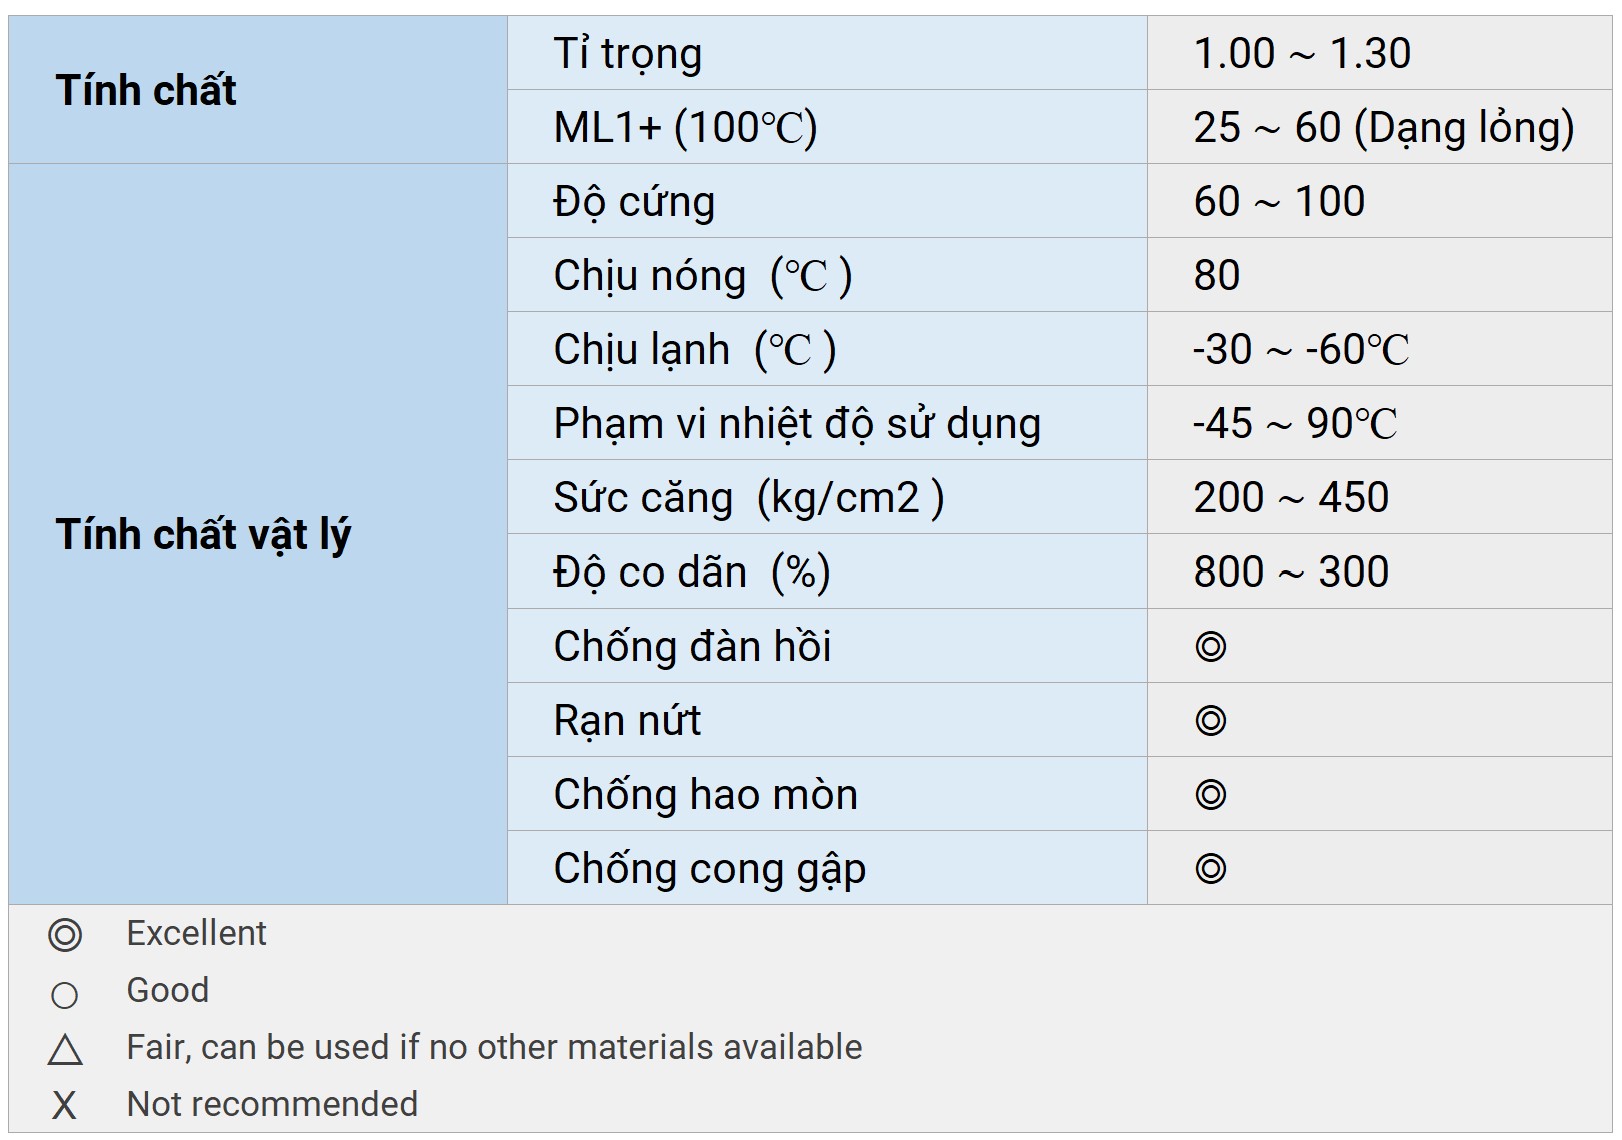This screenshot has height=1140, width=1622.
Task: Select the Chịu nóng value 80
Action: [1216, 276]
